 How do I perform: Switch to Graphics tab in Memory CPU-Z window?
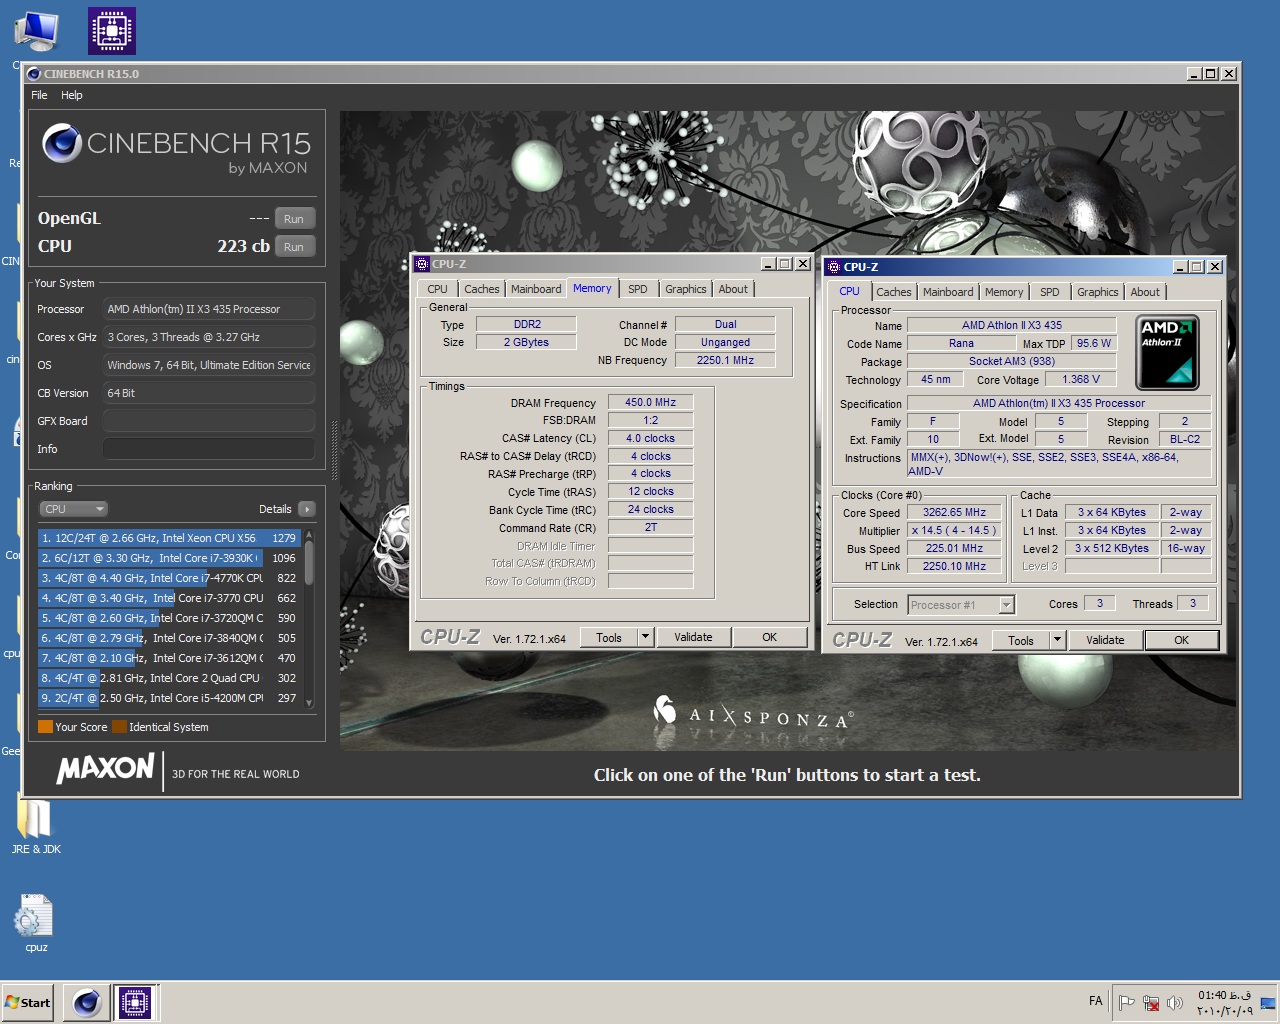pyautogui.click(x=686, y=289)
